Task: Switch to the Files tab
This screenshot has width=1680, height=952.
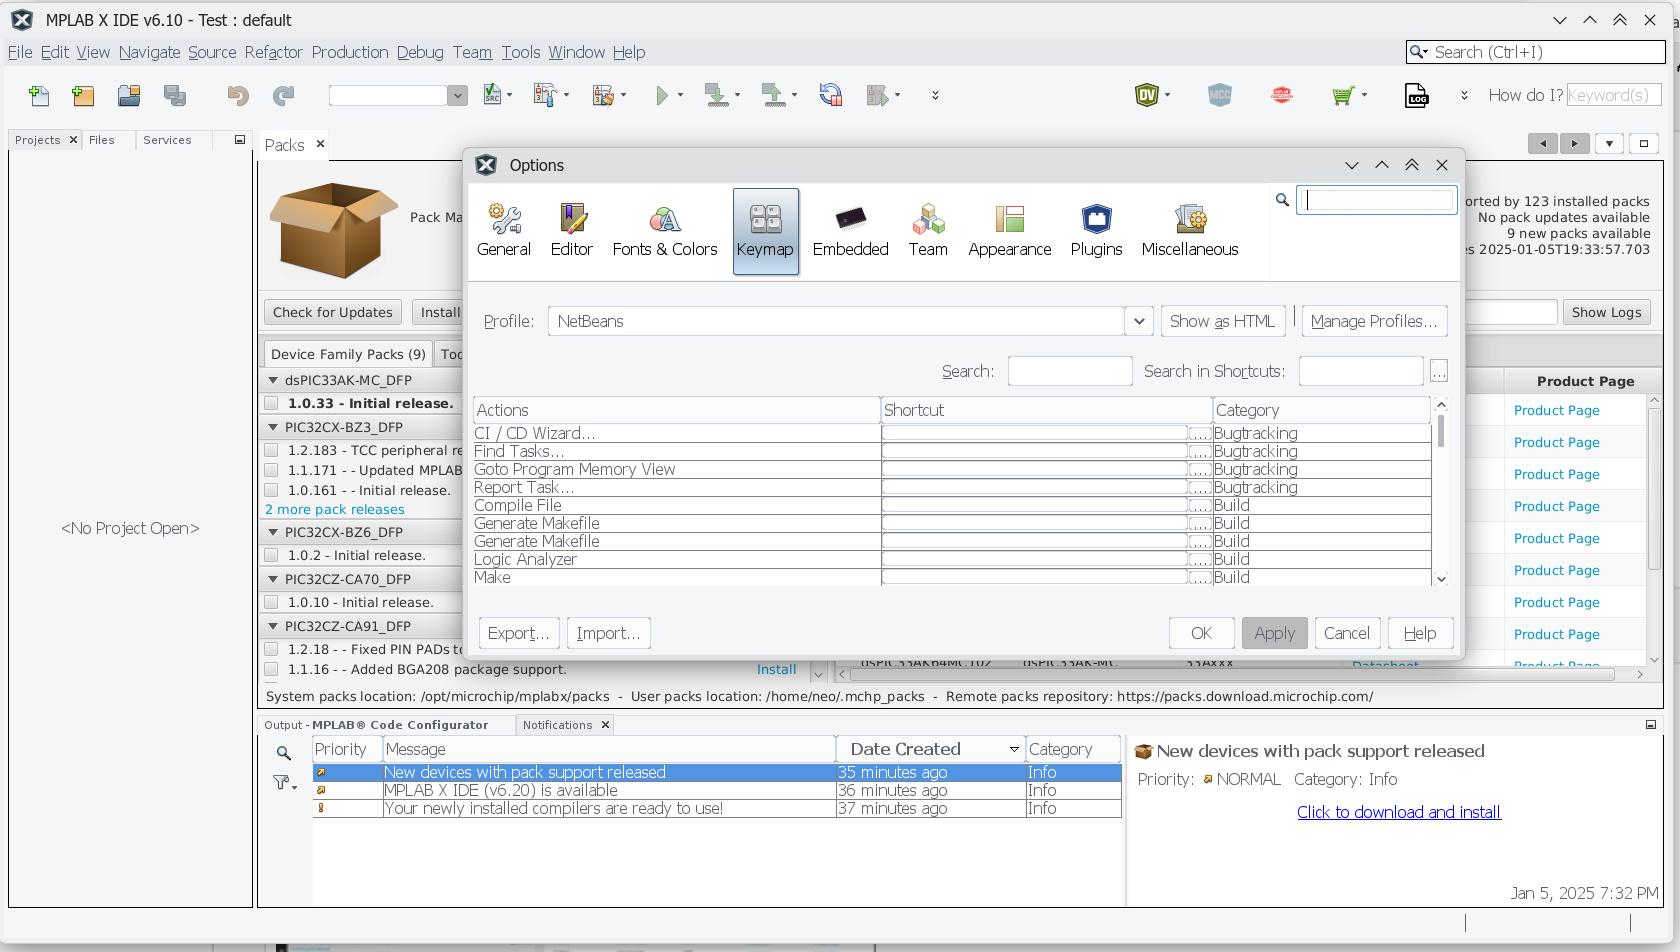Action: pos(101,140)
